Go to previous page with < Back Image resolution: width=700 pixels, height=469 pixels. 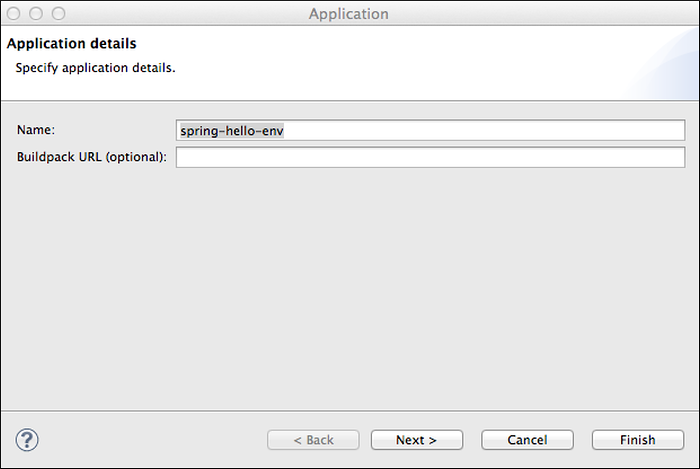[x=313, y=440]
